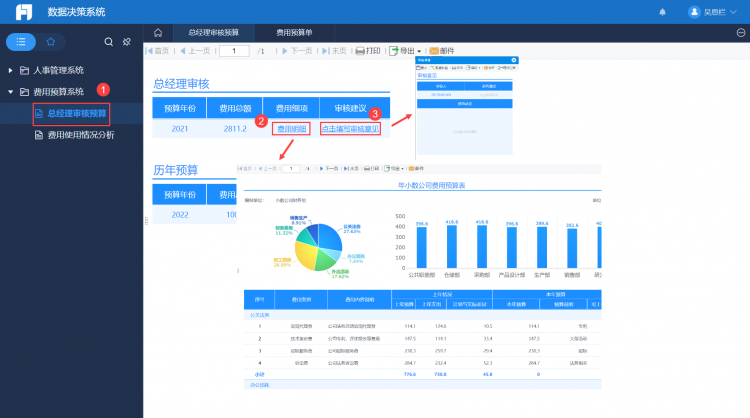
Task: Click the 总经理审核 section title
Action: 181,84
